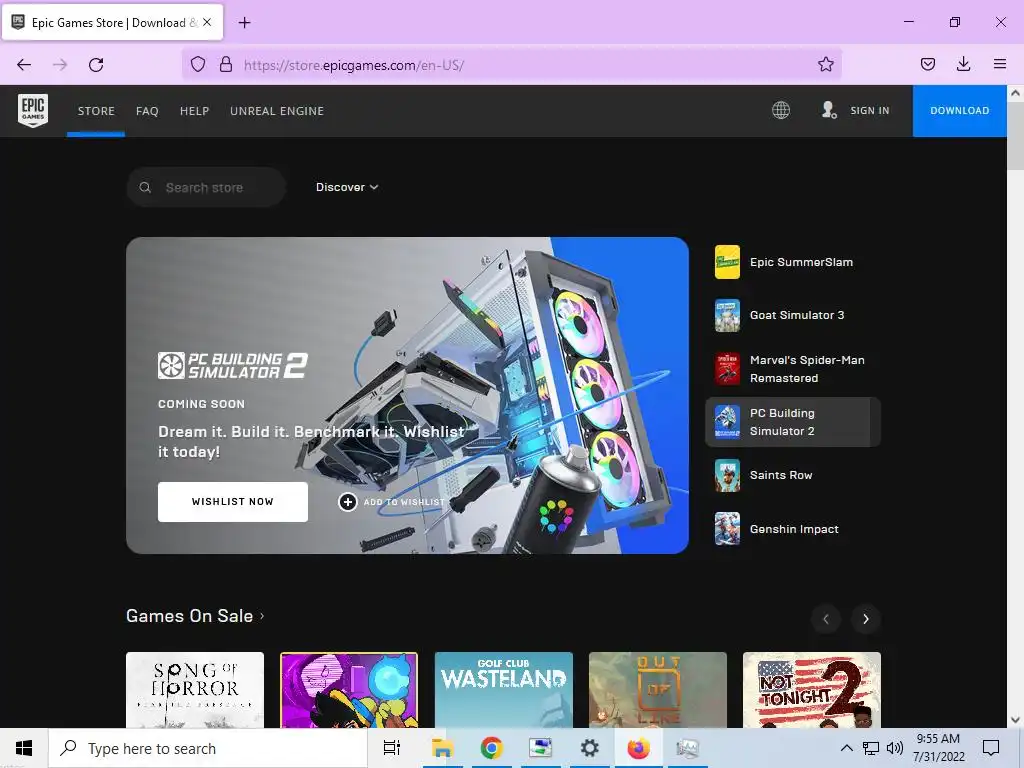This screenshot has width=1024, height=768.
Task: Go back with the browser back arrow
Action: [x=24, y=65]
